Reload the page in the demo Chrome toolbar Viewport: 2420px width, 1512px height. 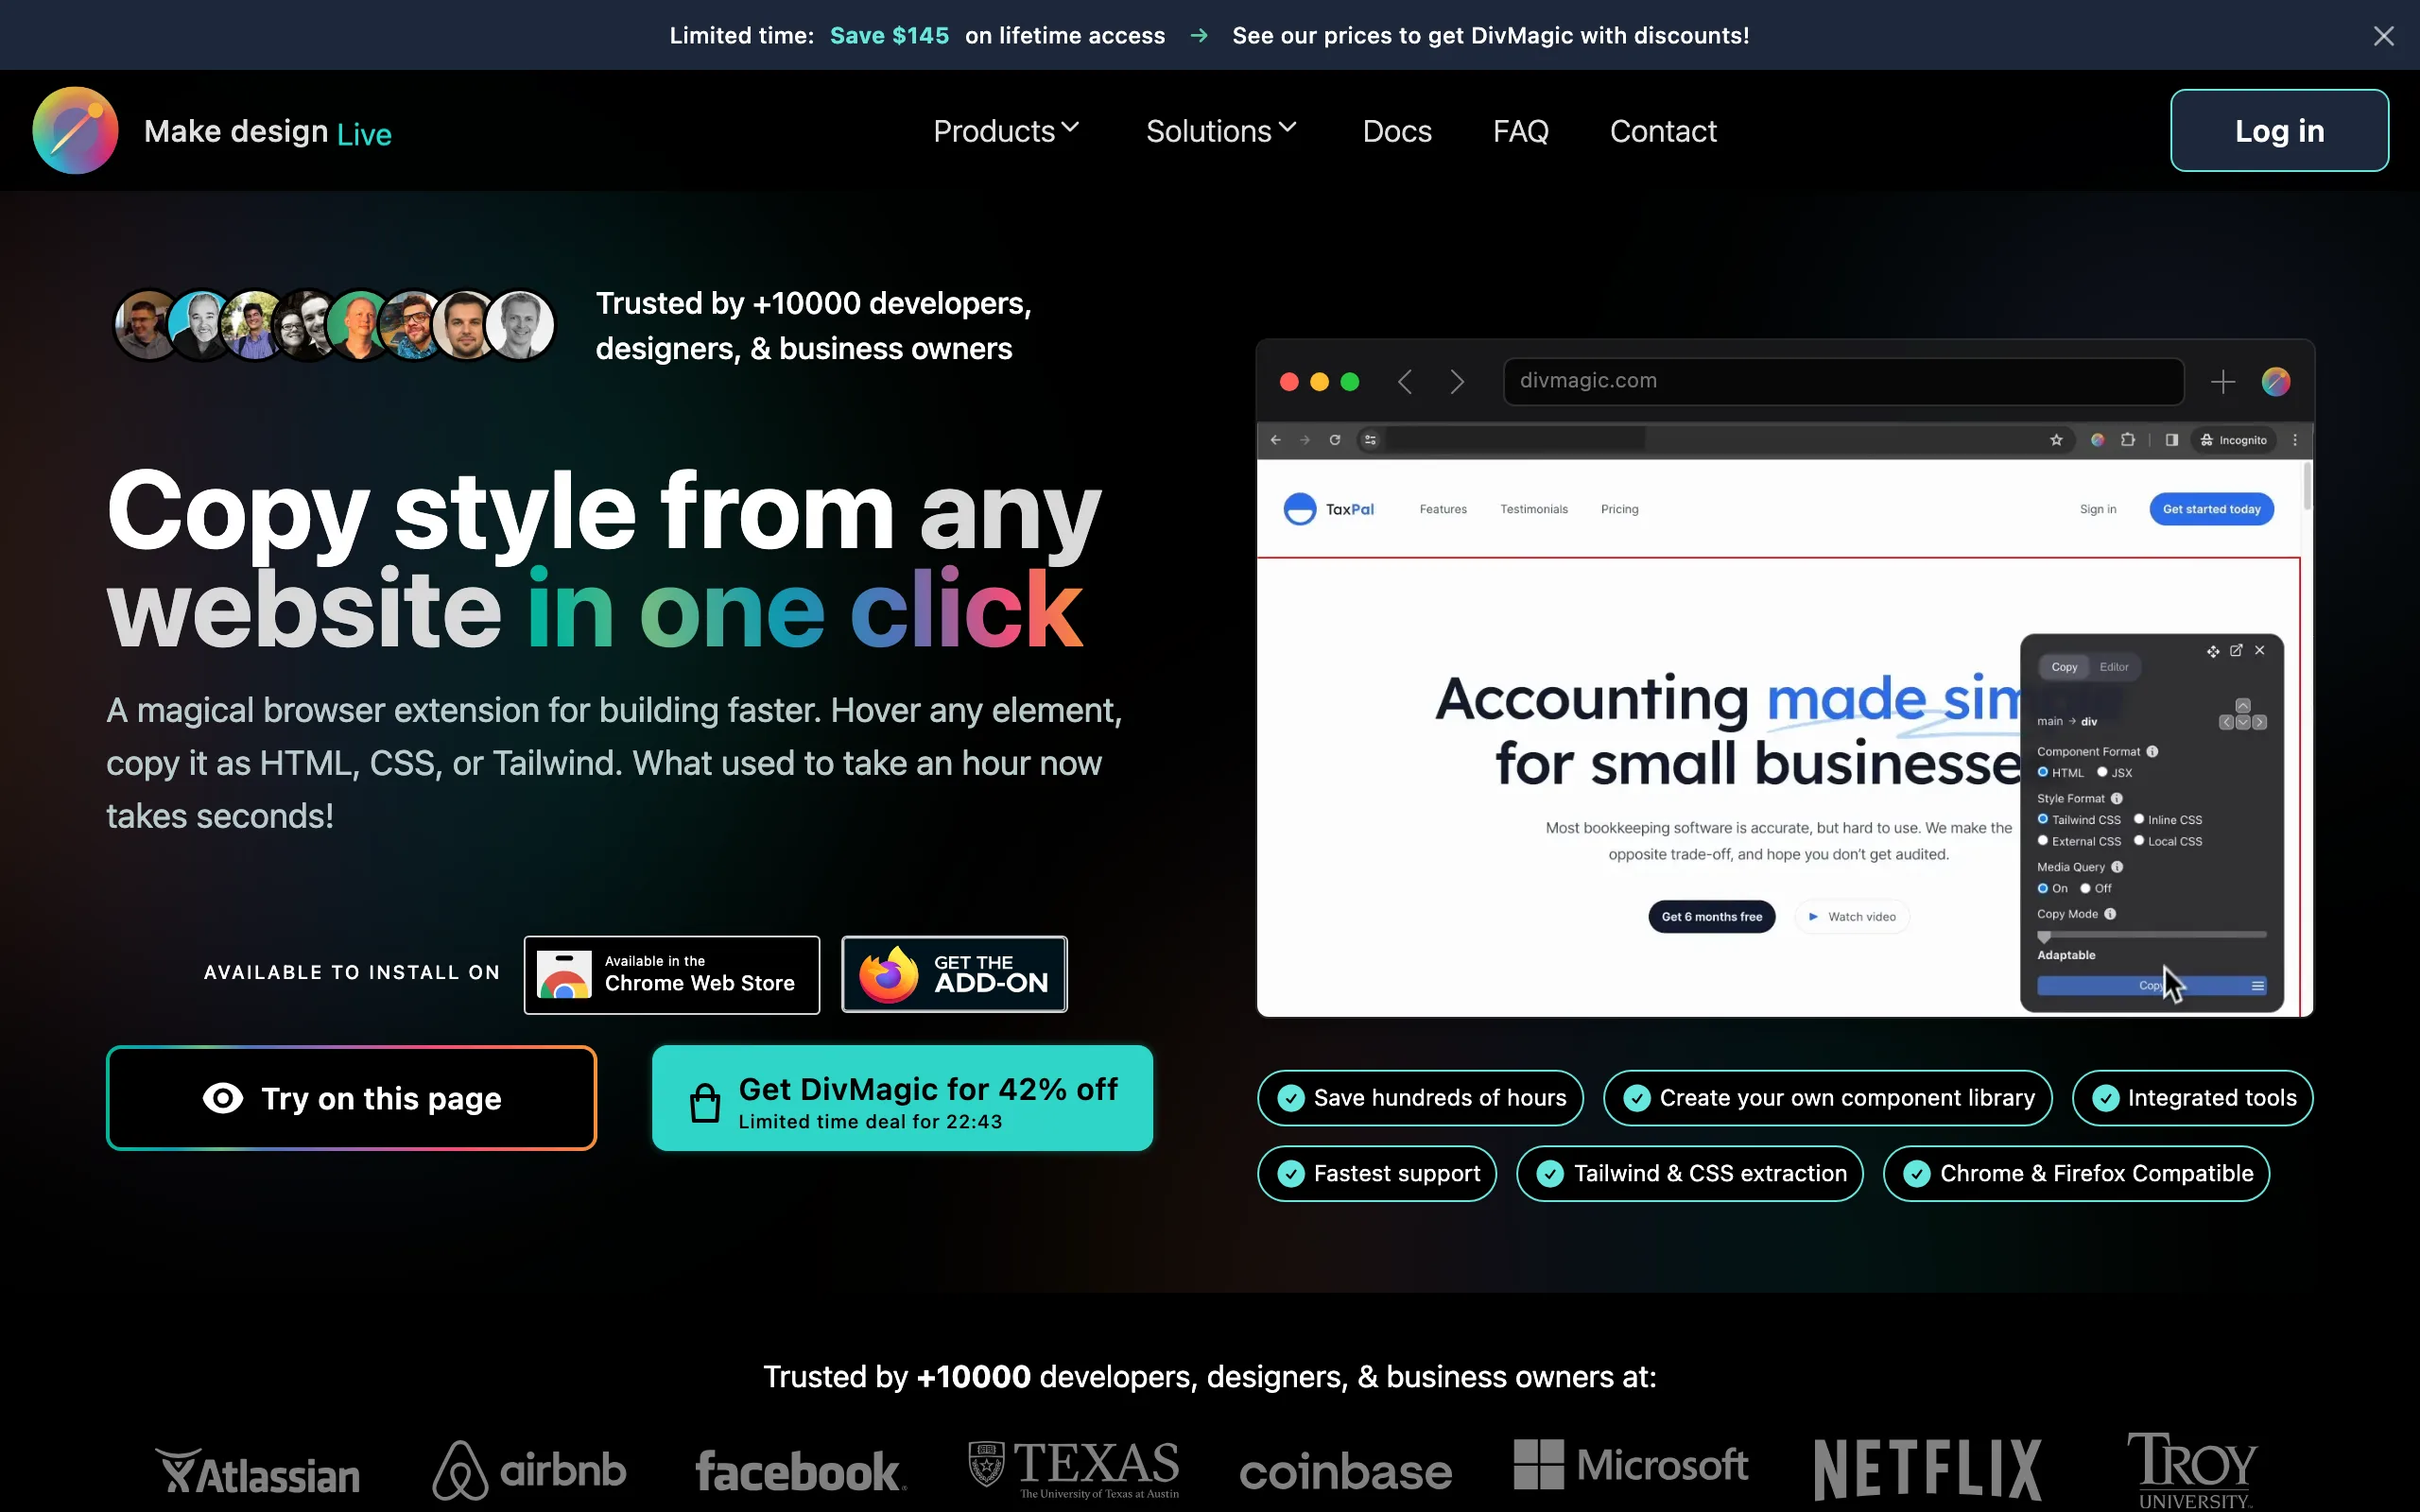point(1335,440)
